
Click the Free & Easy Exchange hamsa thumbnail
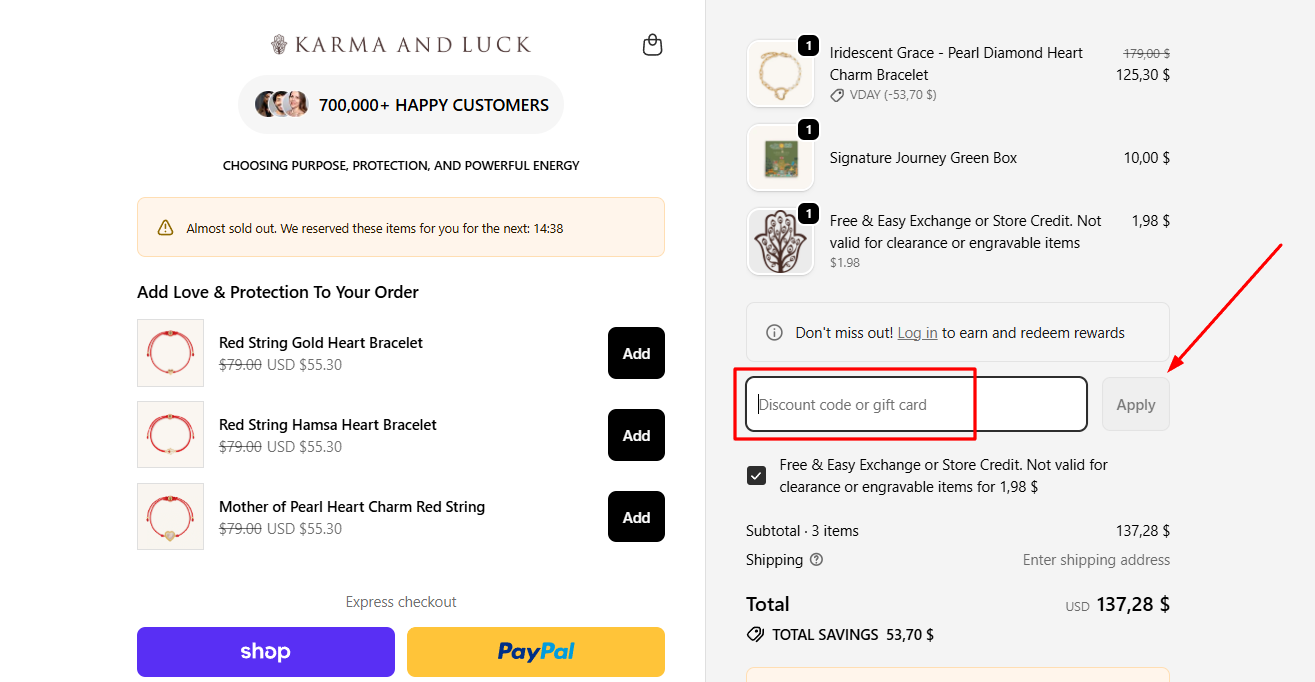click(780, 241)
